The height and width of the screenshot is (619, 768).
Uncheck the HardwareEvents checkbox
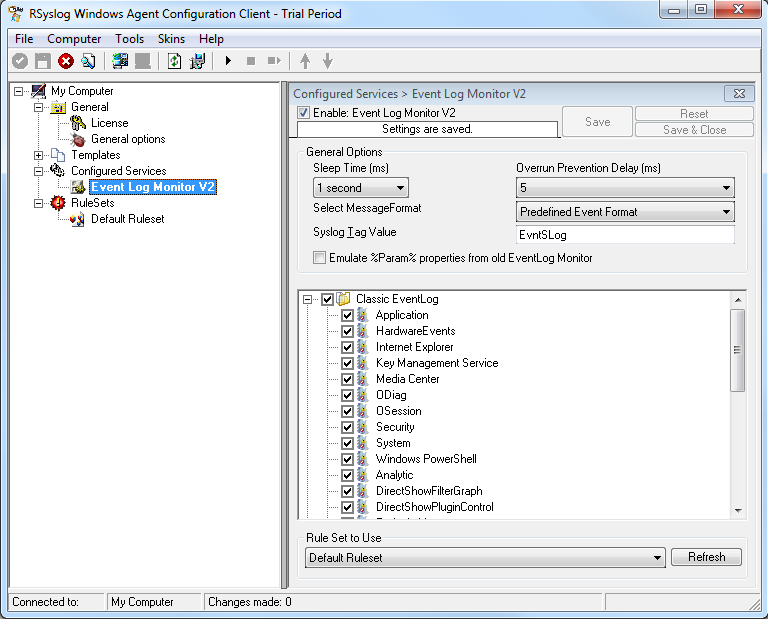pyautogui.click(x=347, y=331)
